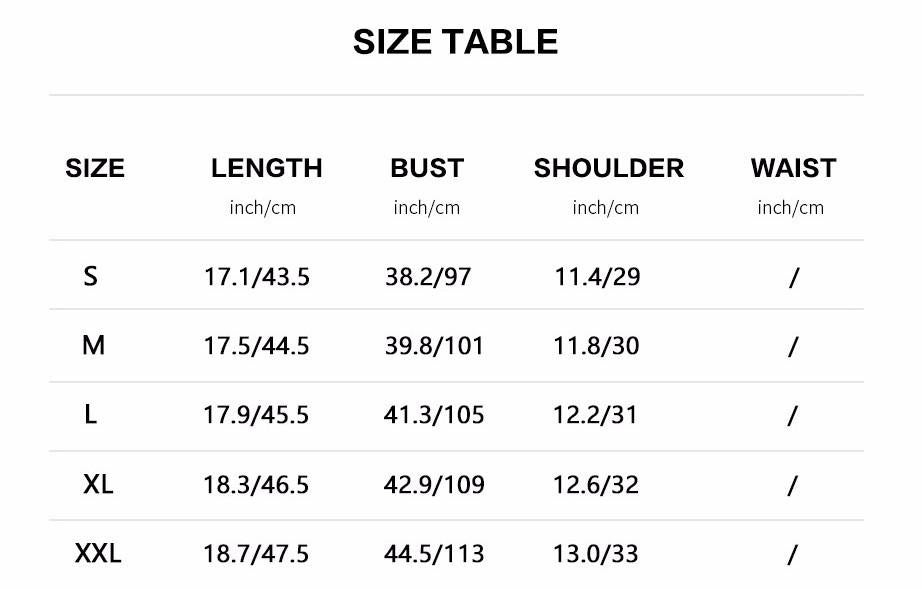
Task: Click length value 18.7/47.5
Action: point(256,554)
